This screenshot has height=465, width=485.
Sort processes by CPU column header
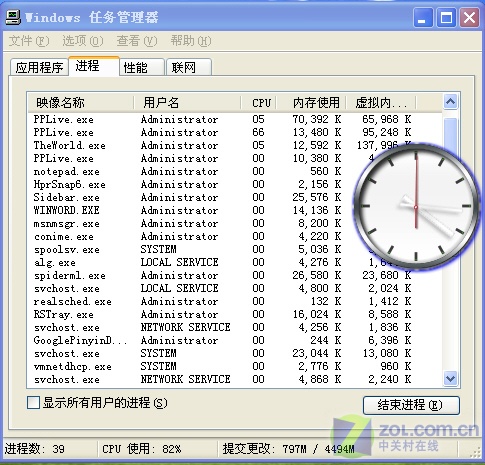click(258, 103)
